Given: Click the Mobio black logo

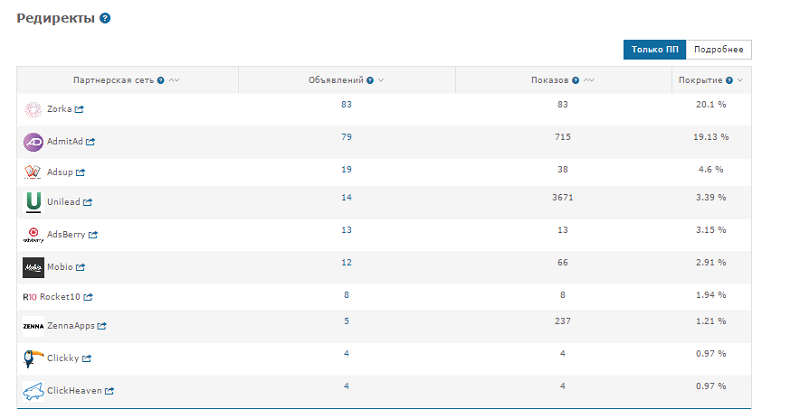Looking at the screenshot, I should pyautogui.click(x=33, y=267).
